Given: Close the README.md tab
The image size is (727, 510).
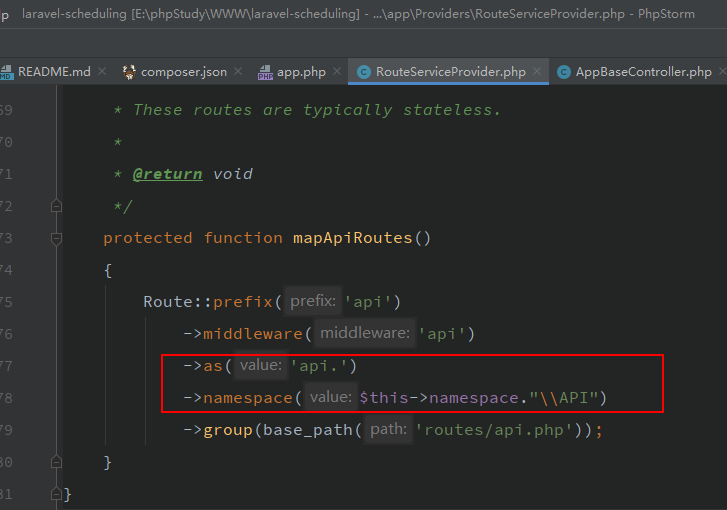Looking at the screenshot, I should click(x=102, y=72).
